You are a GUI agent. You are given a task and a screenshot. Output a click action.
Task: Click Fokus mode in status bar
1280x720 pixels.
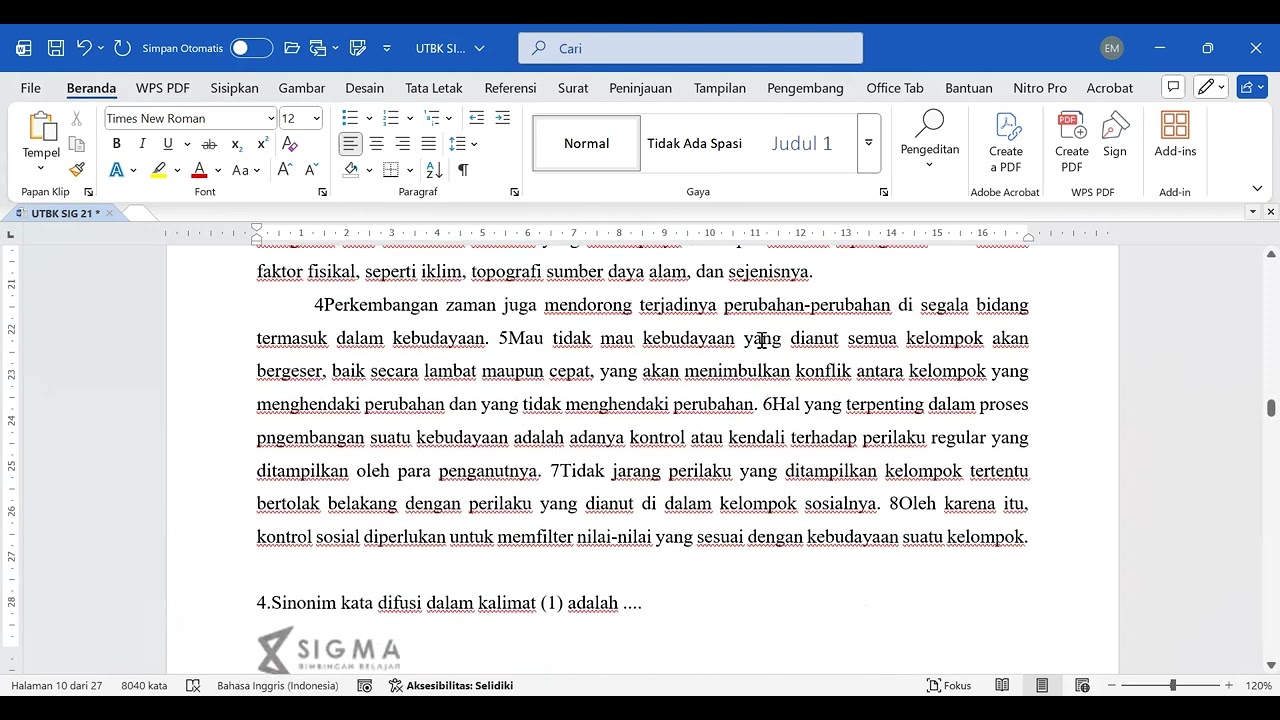click(x=949, y=686)
